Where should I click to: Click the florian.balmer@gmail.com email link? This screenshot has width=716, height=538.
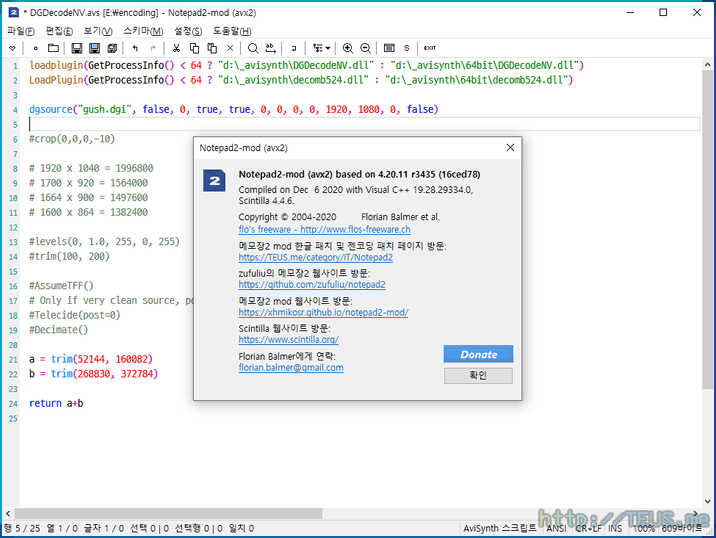click(x=291, y=368)
